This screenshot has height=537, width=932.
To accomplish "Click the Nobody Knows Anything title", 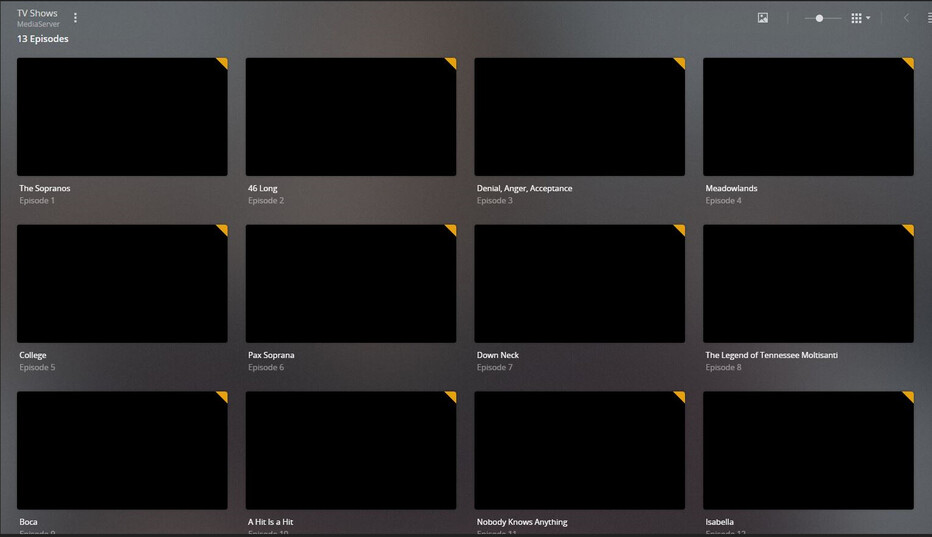I will pyautogui.click(x=522, y=522).
